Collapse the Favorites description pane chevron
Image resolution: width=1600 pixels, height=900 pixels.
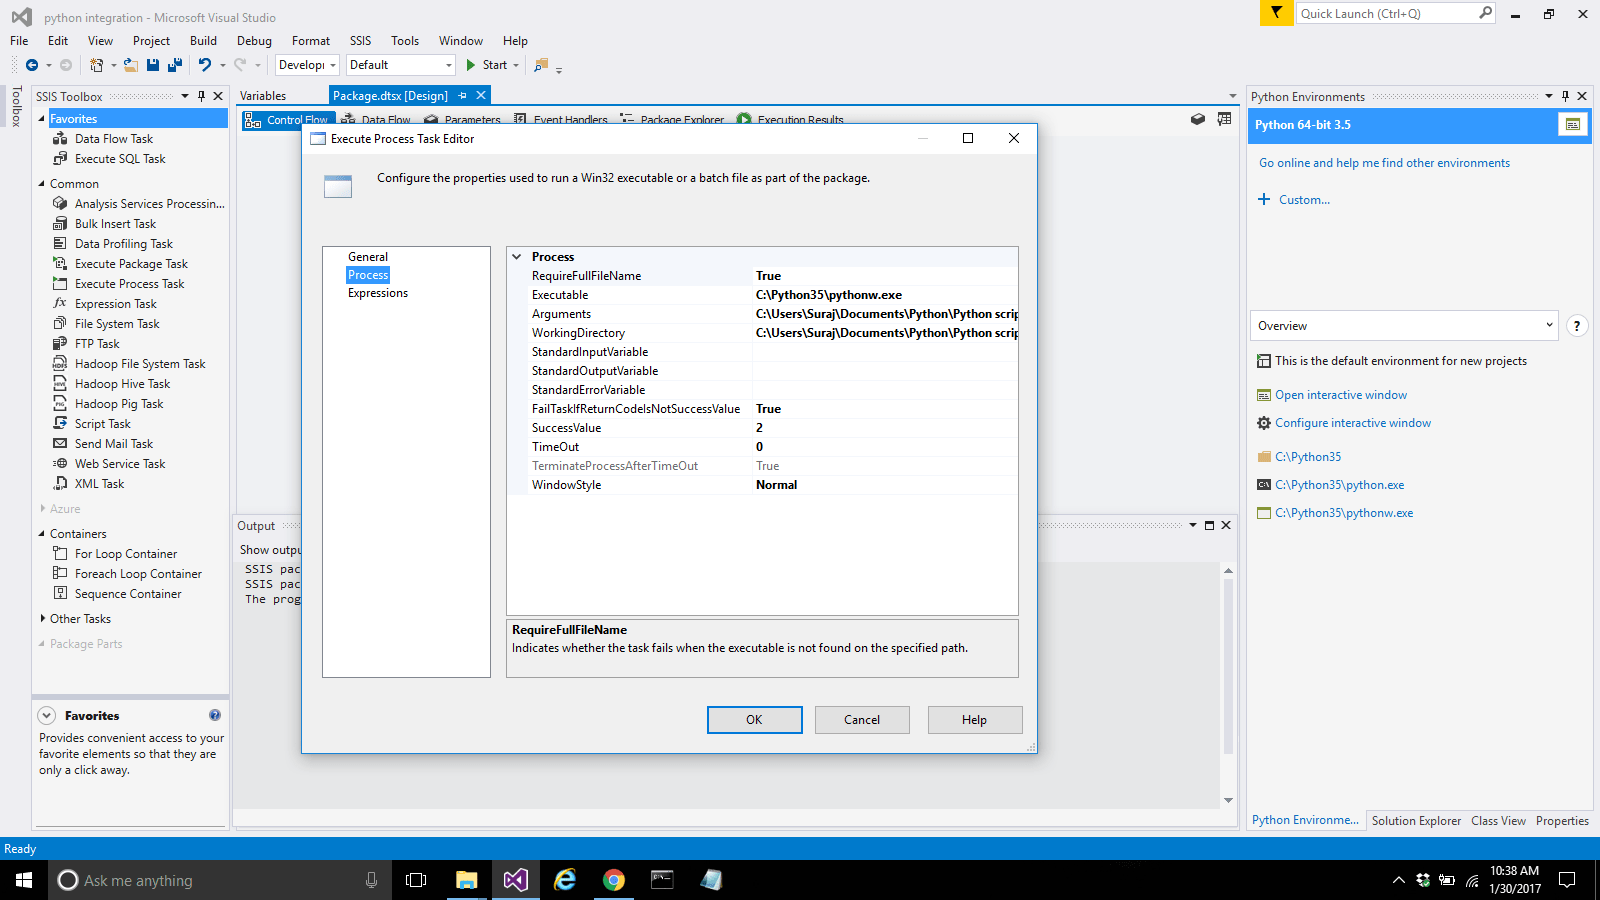47,716
